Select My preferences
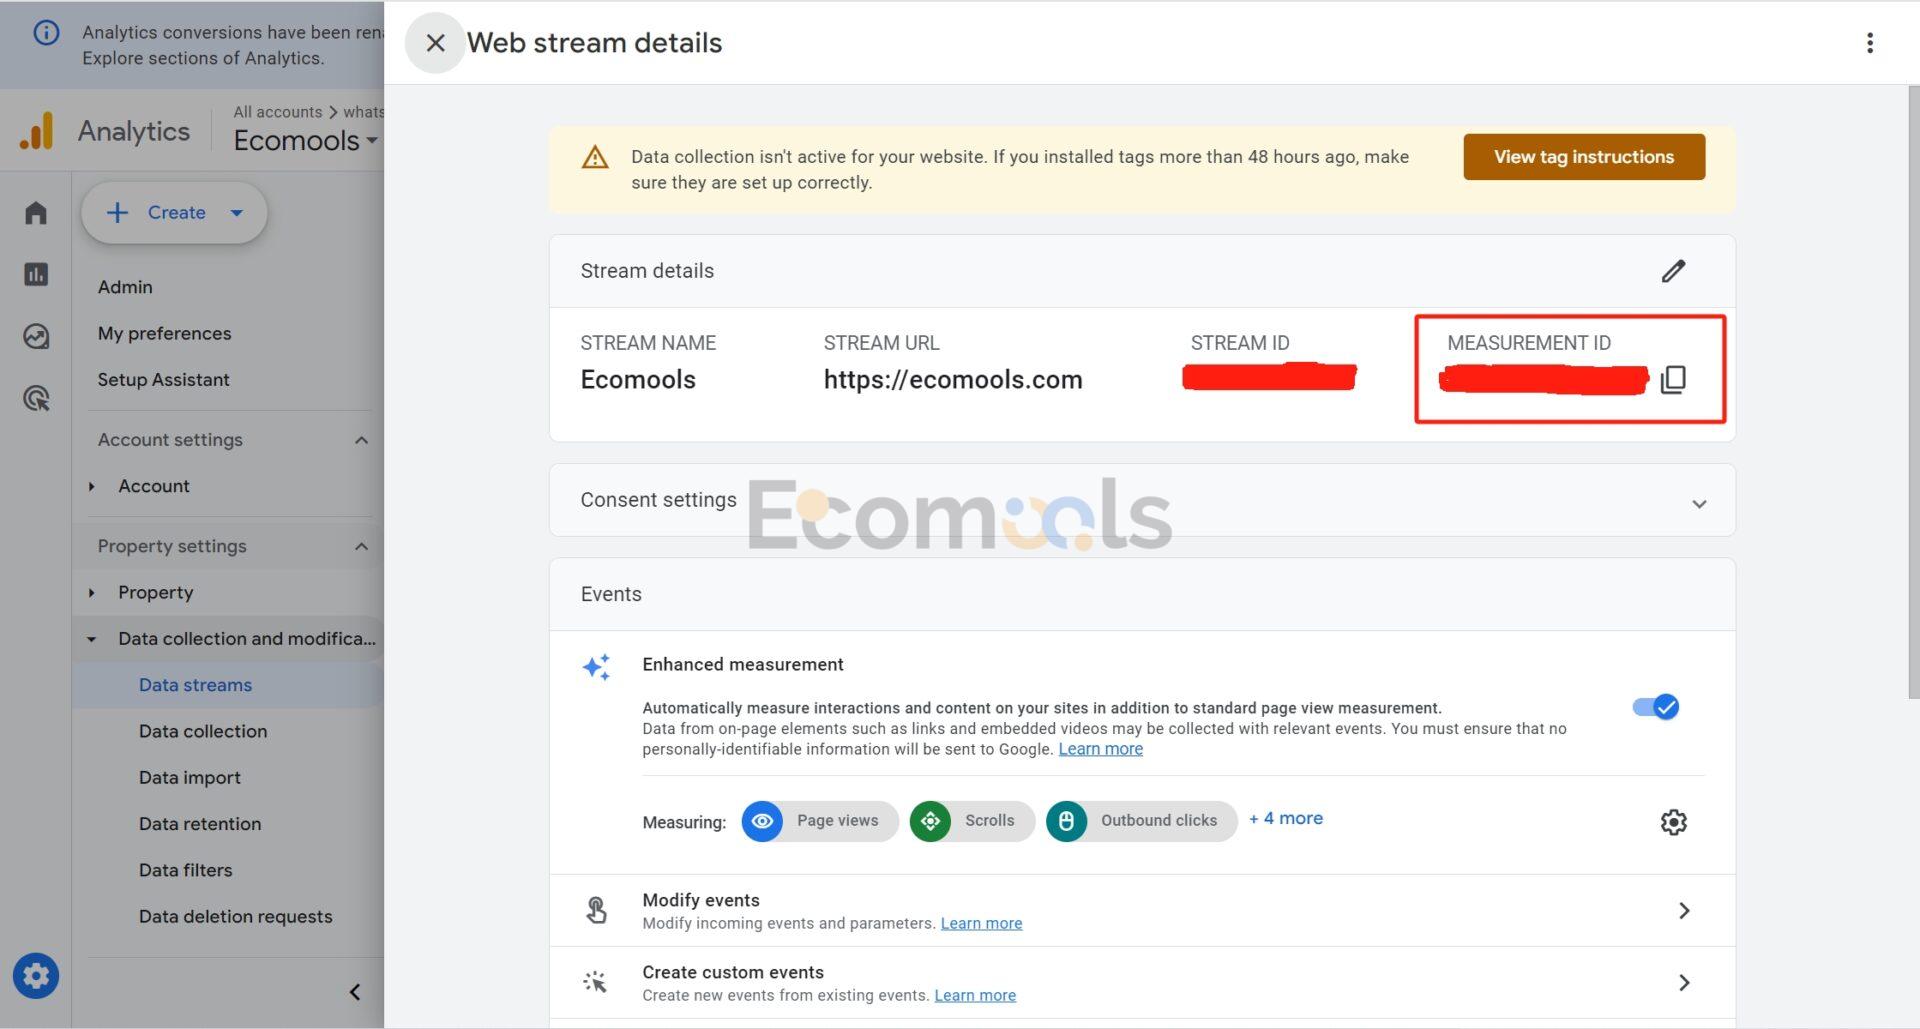Screen dimensions: 1920x1029 (x=164, y=333)
